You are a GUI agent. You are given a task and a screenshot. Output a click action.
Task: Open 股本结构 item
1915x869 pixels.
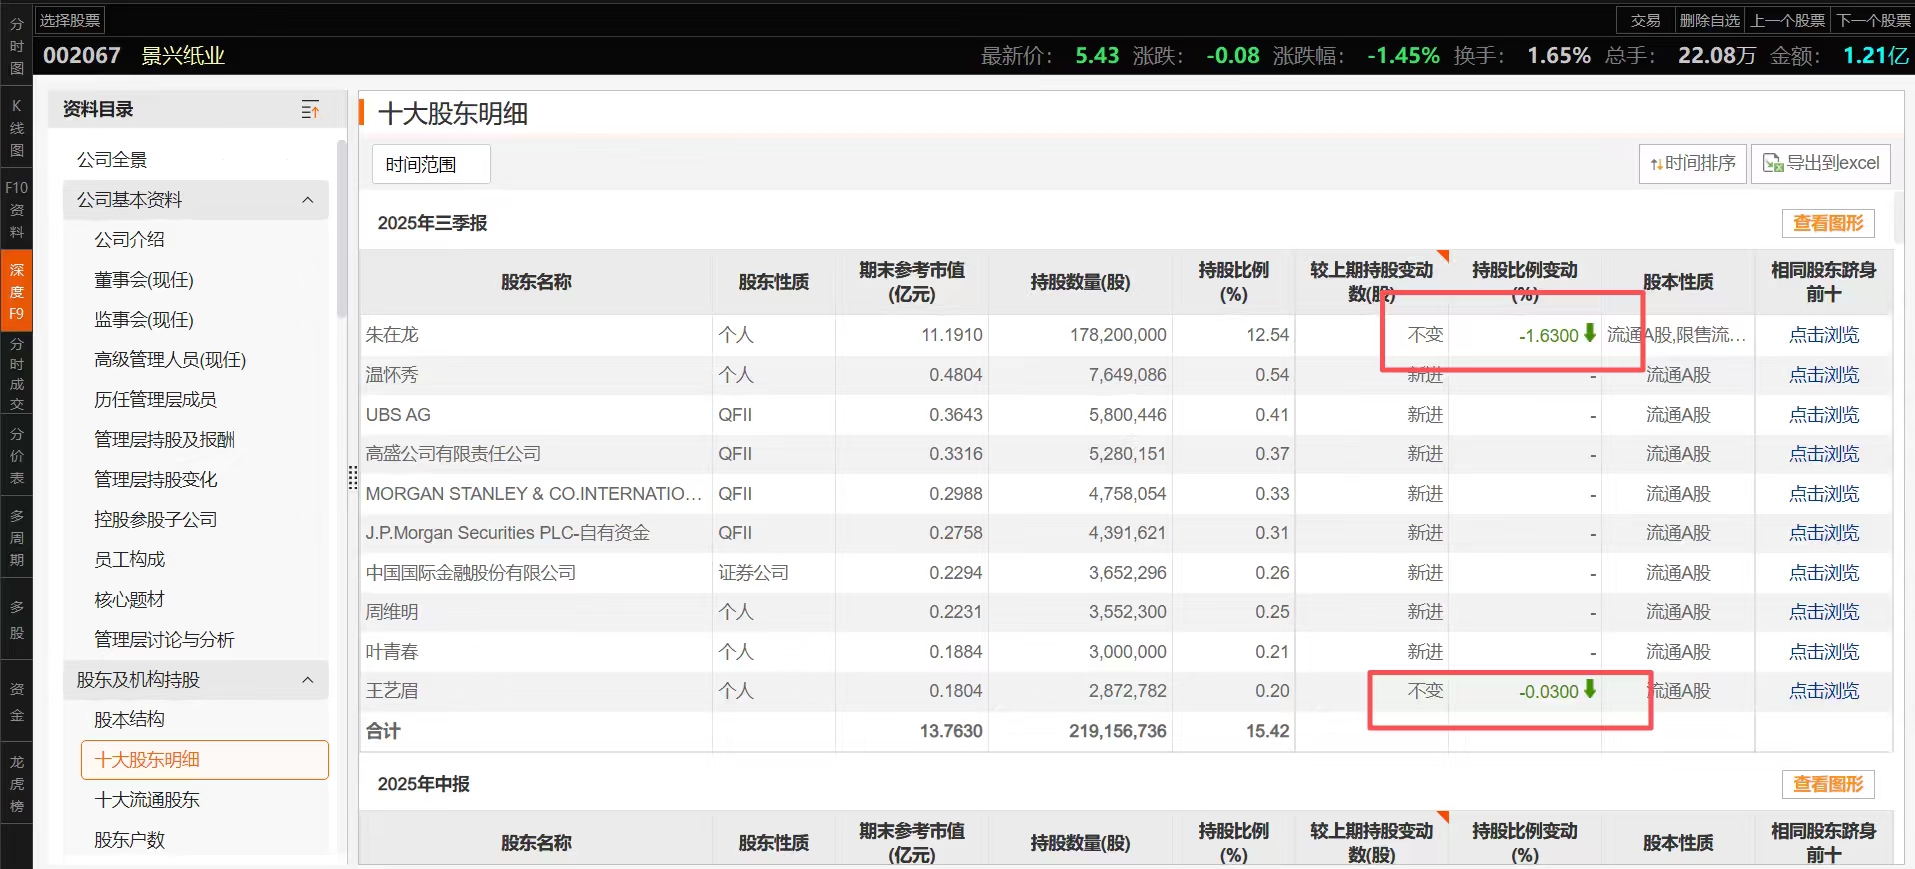click(x=130, y=720)
